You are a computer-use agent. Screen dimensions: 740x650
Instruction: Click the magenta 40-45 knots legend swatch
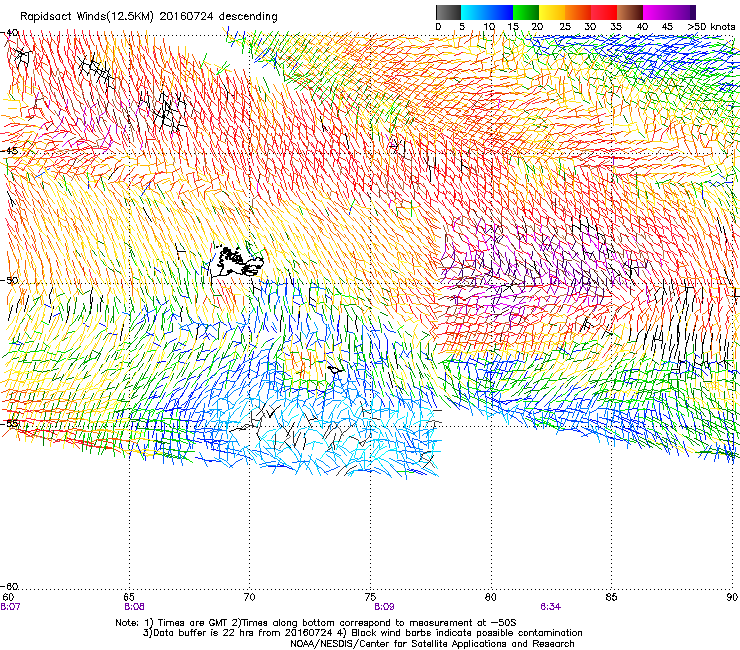coord(656,12)
